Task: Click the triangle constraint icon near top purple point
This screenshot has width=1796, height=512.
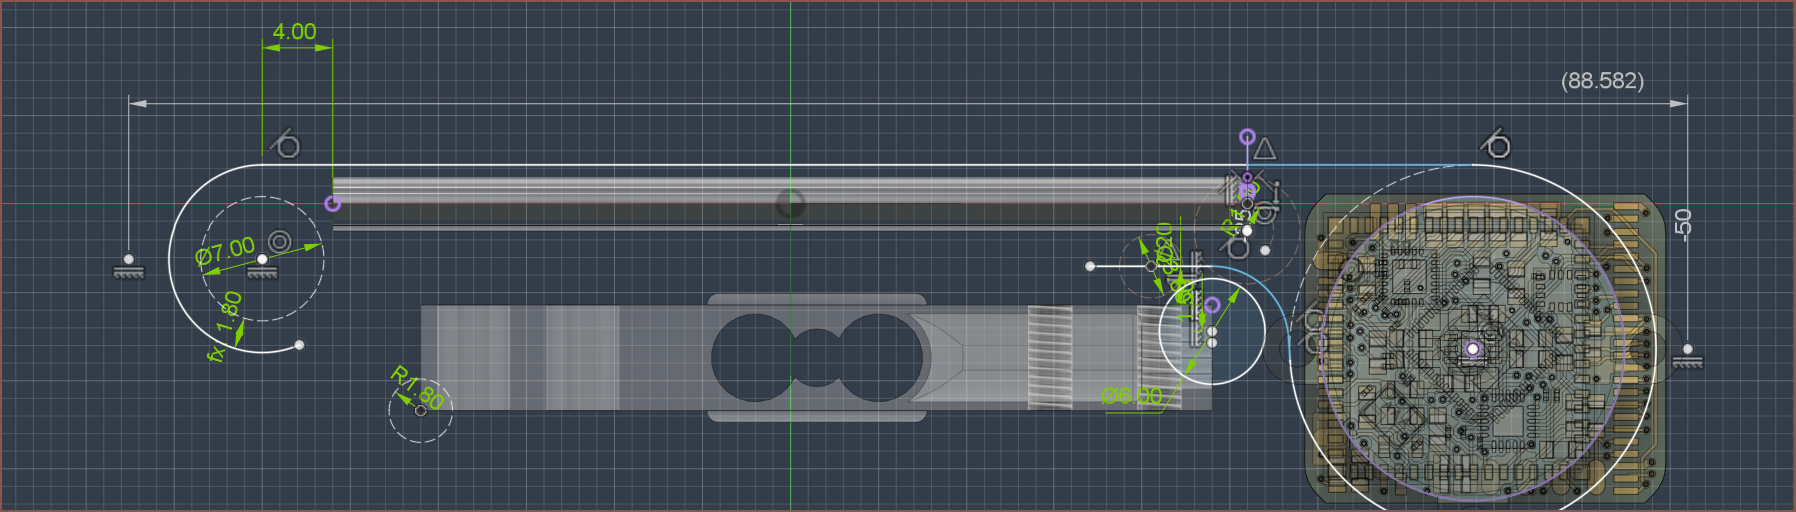Action: [1265, 150]
